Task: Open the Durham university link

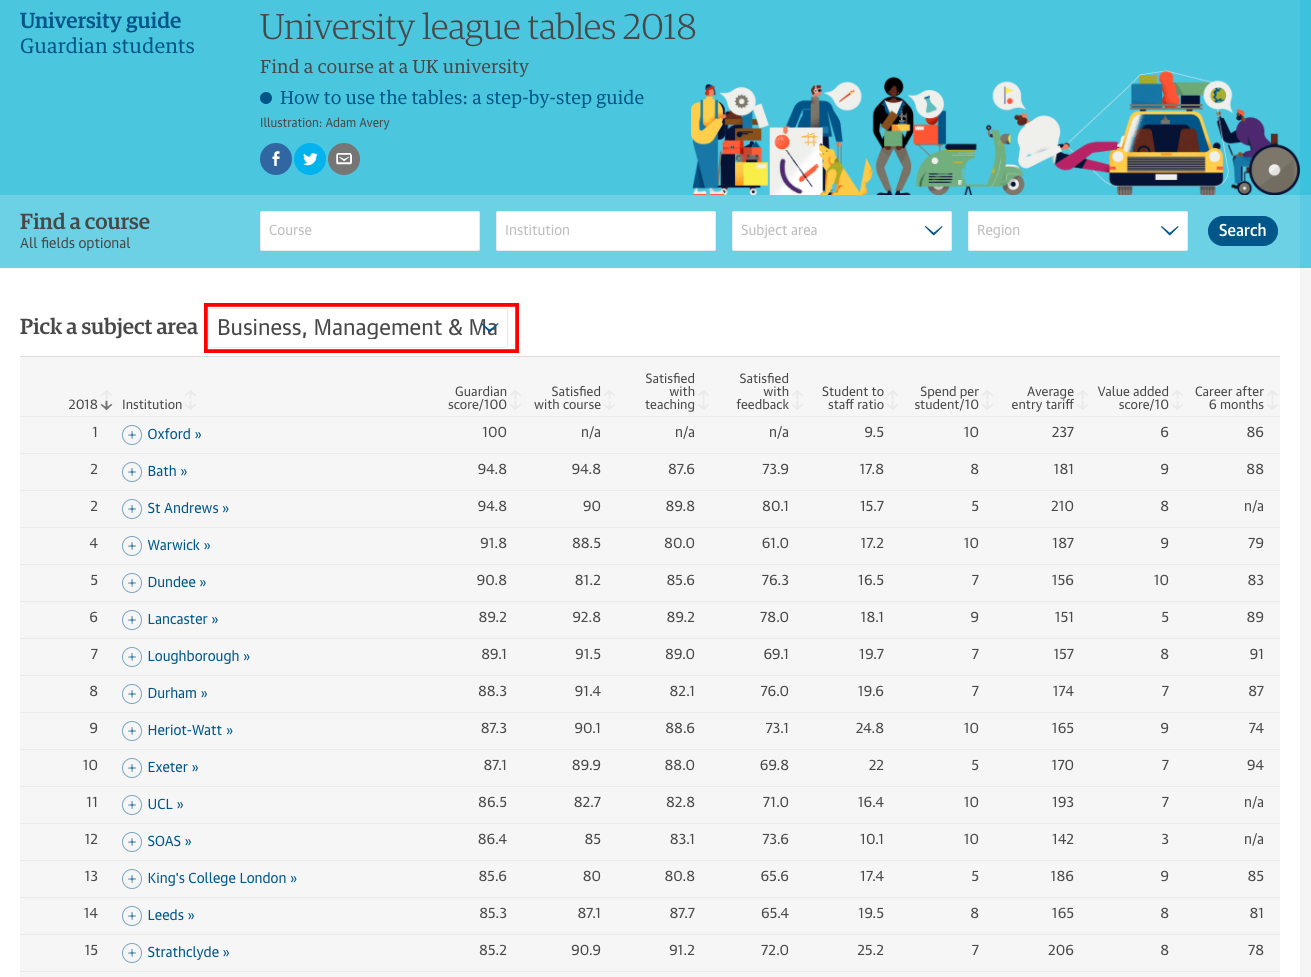Action: [178, 694]
